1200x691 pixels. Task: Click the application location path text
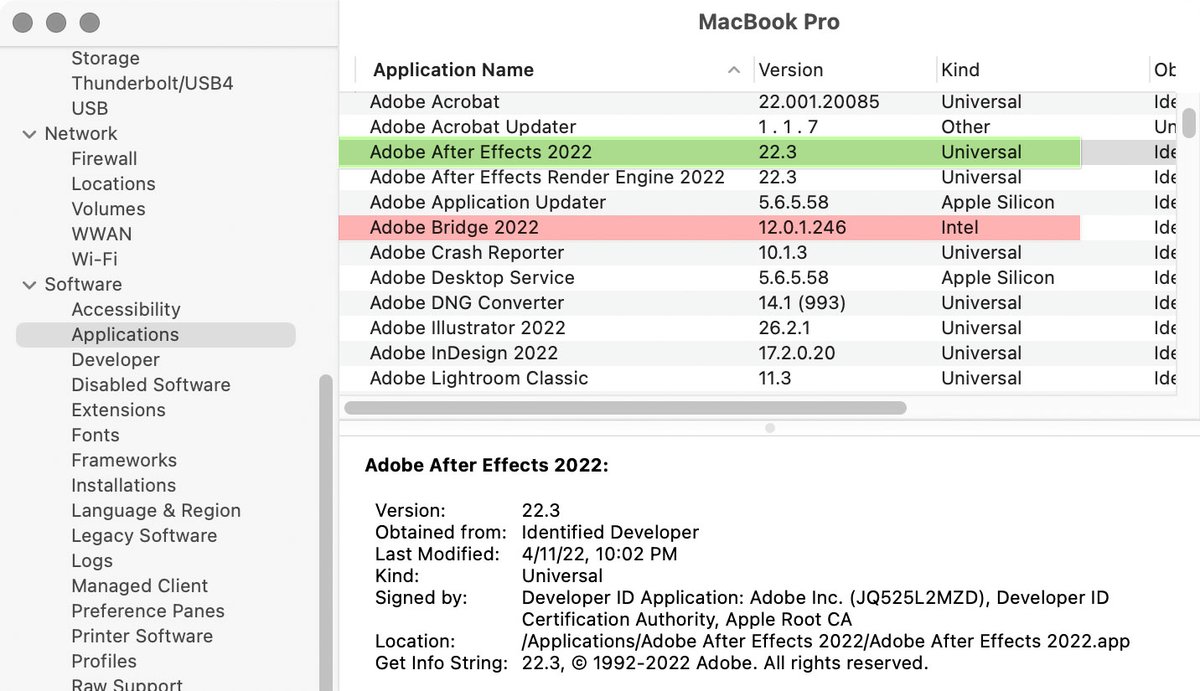(x=826, y=641)
